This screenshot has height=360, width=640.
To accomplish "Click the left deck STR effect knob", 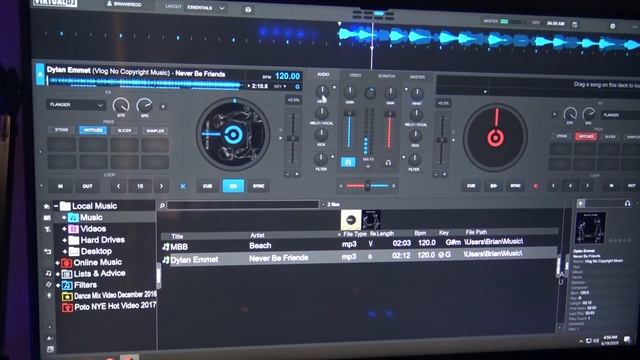I will tap(121, 106).
